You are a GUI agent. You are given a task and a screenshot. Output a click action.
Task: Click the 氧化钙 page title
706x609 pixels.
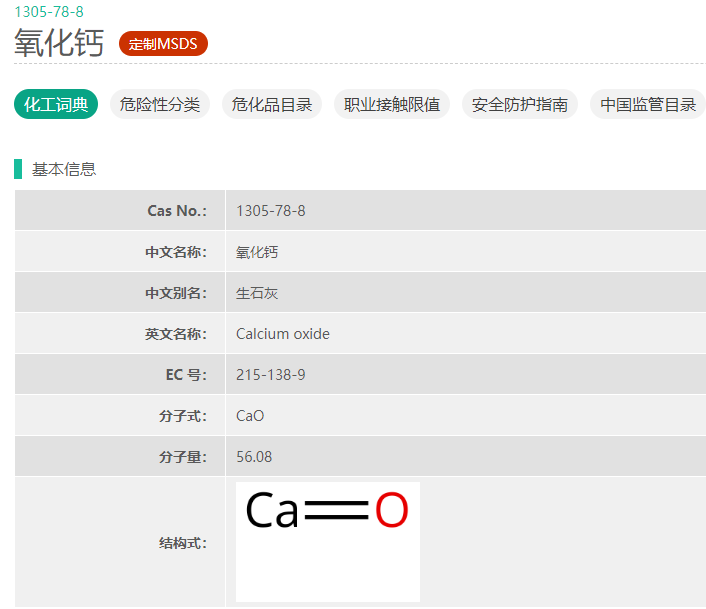59,44
